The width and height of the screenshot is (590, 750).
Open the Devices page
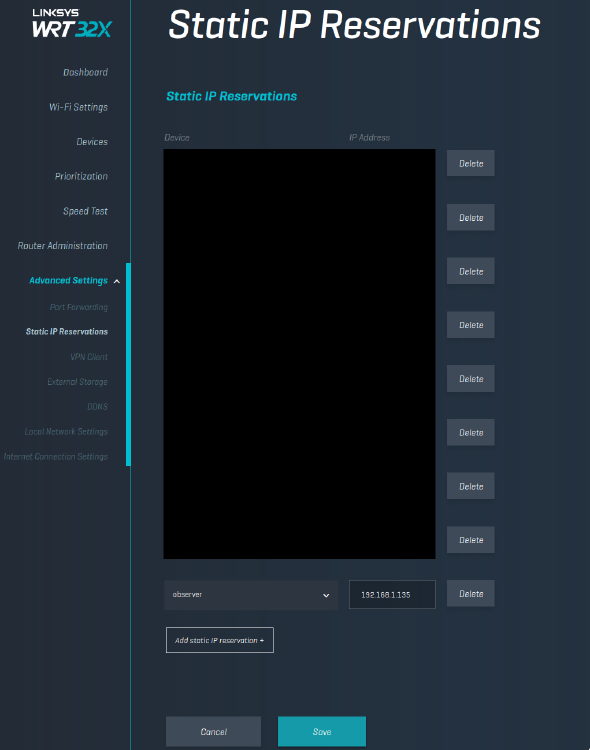coord(92,142)
